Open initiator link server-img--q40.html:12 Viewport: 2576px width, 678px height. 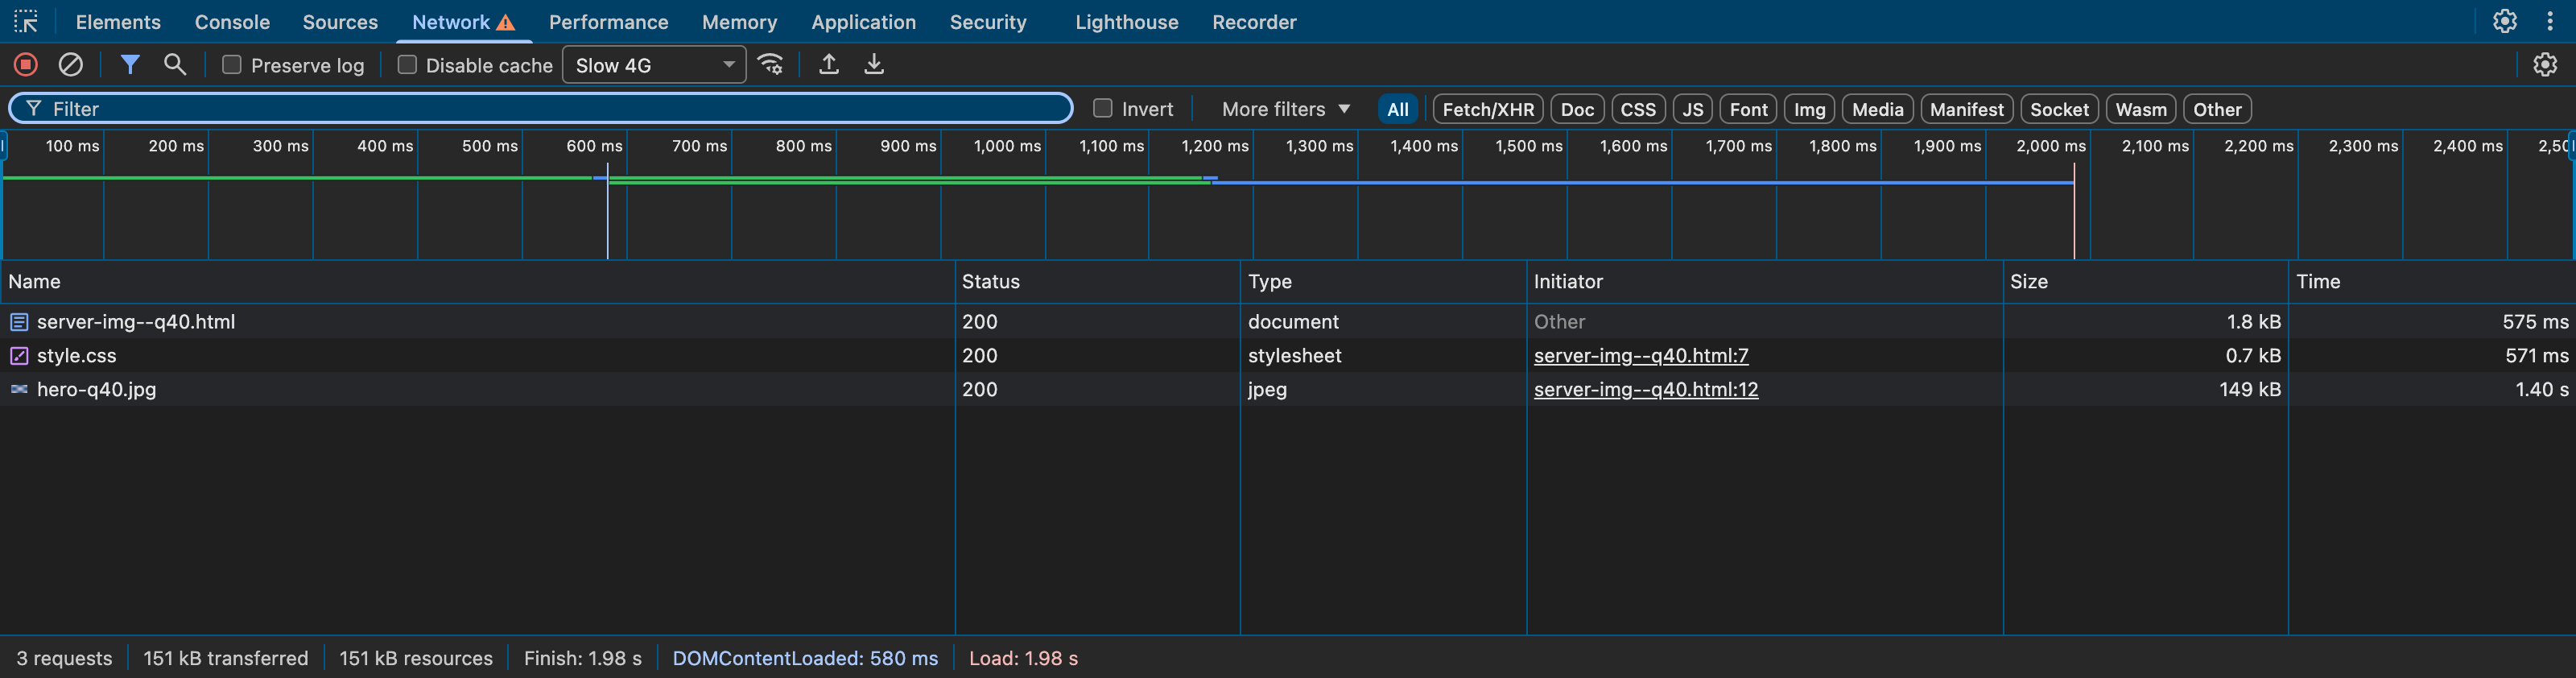pos(1646,389)
